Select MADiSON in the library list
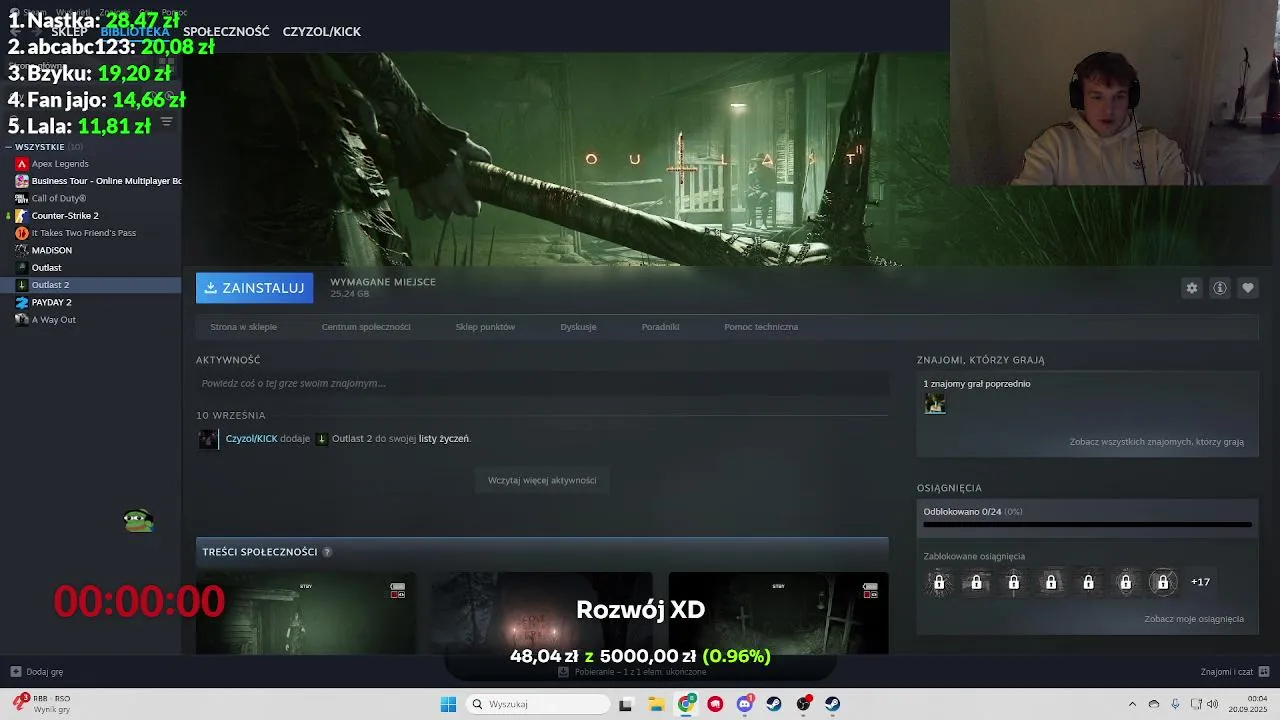Viewport: 1280px width, 720px height. tap(51, 250)
